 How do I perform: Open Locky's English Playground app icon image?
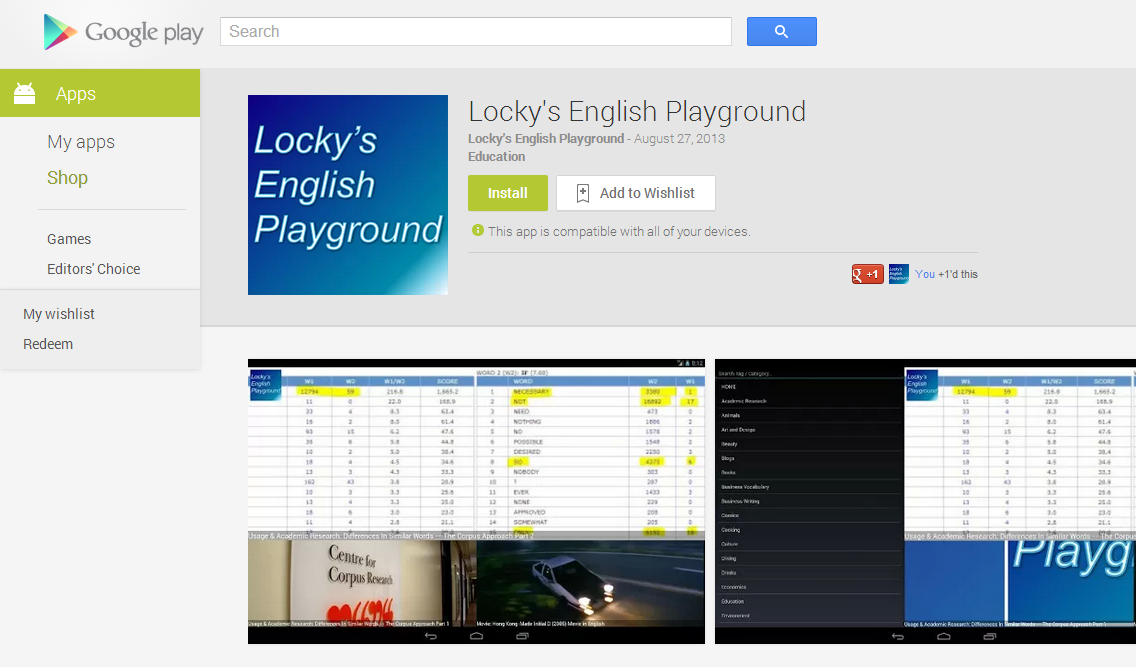(x=348, y=195)
